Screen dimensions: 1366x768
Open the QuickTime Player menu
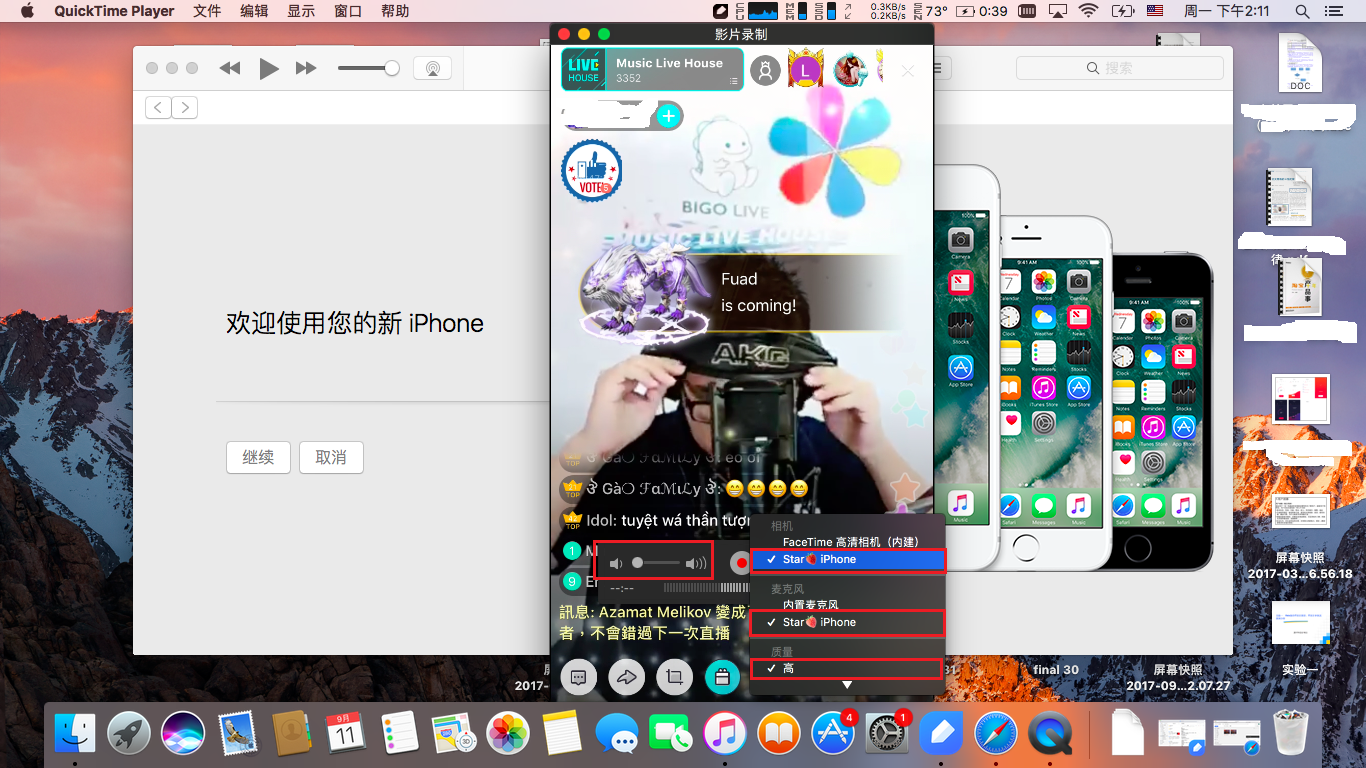pos(114,11)
